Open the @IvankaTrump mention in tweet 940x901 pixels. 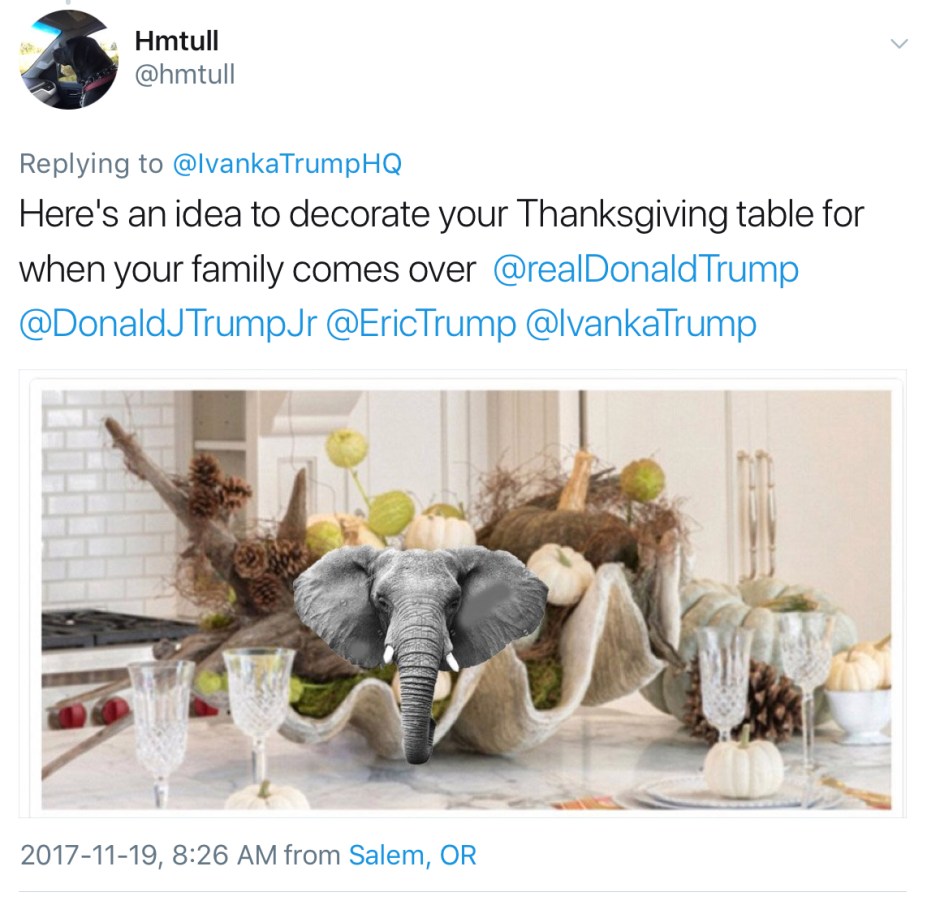(641, 323)
